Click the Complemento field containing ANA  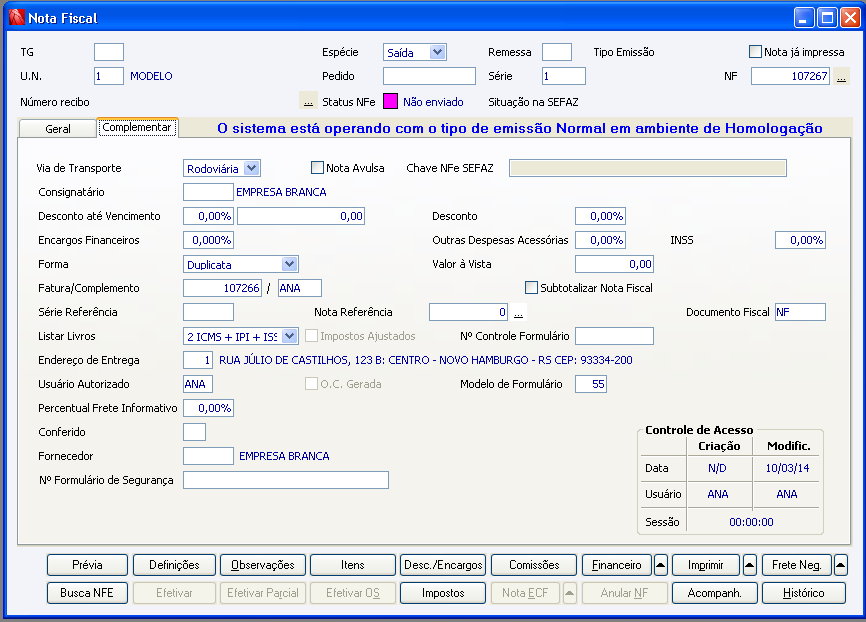tap(300, 288)
